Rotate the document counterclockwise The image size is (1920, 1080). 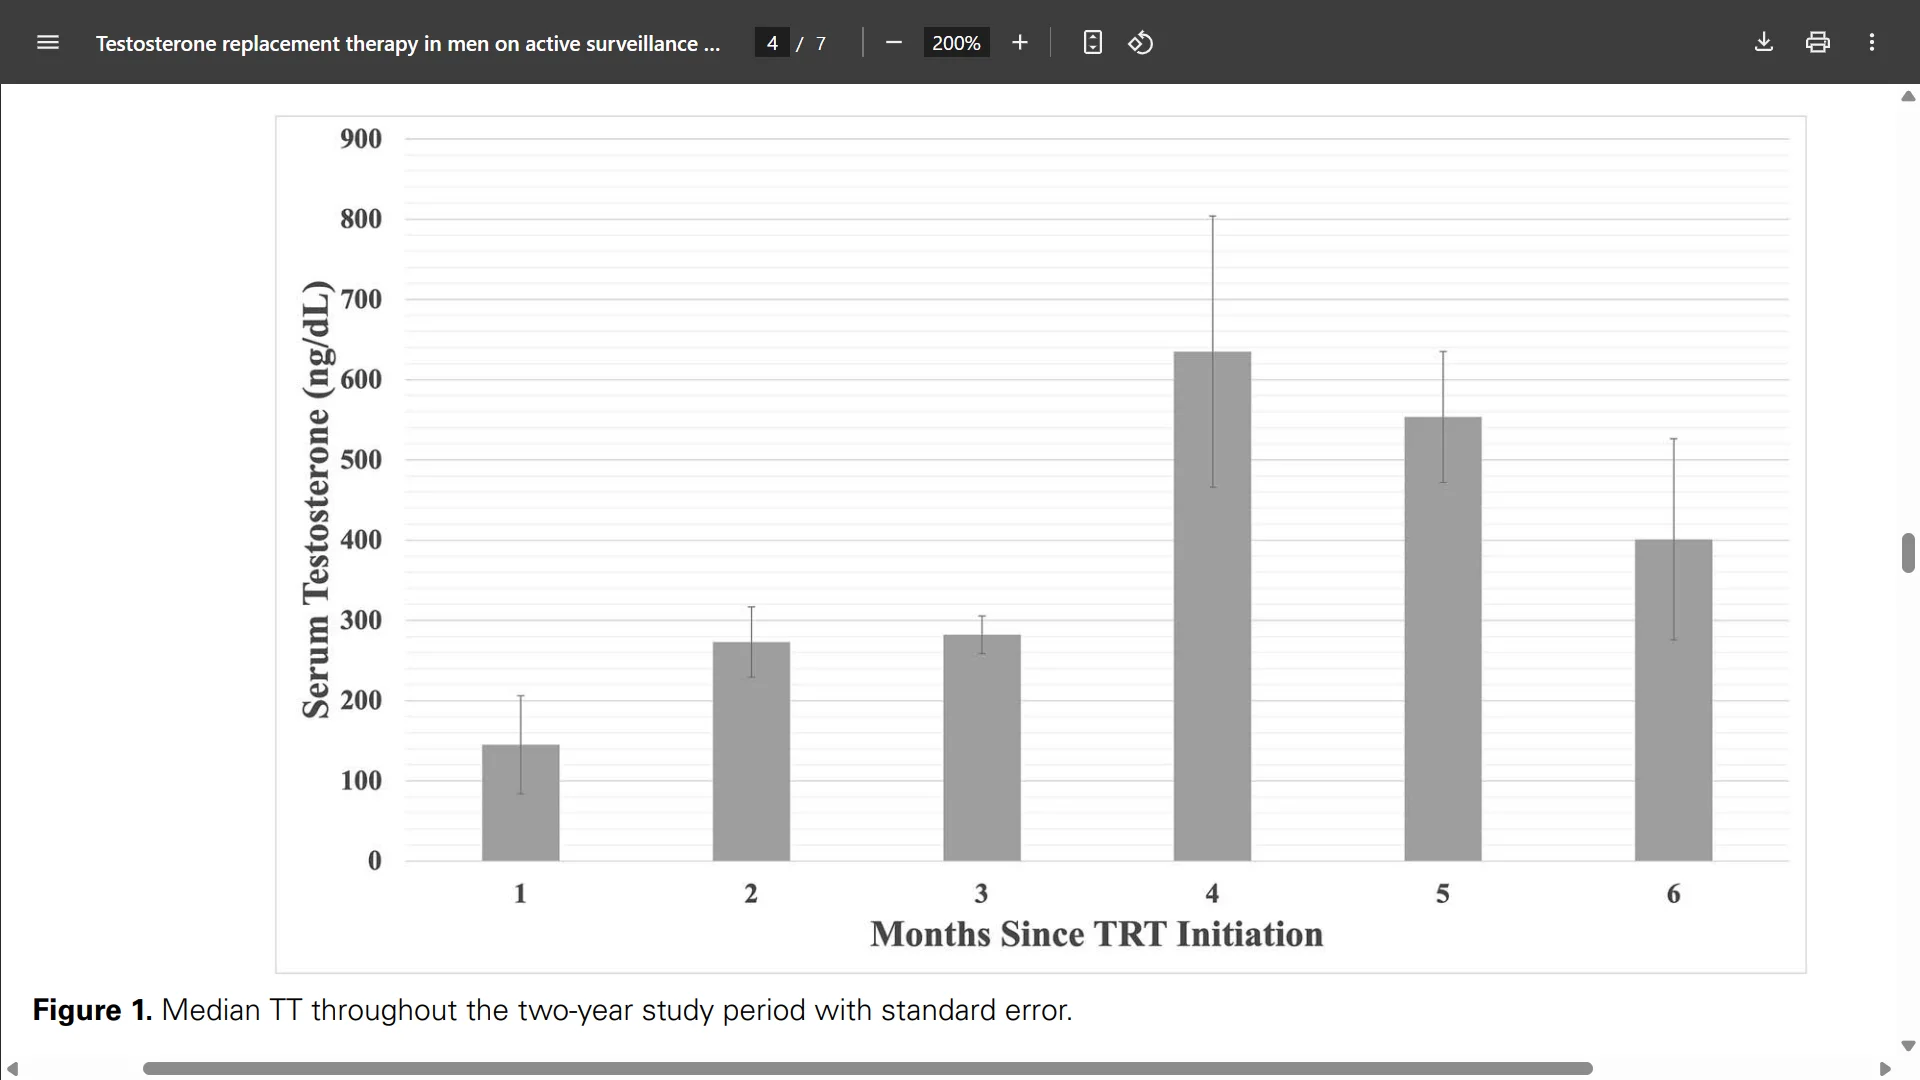[x=1141, y=42]
